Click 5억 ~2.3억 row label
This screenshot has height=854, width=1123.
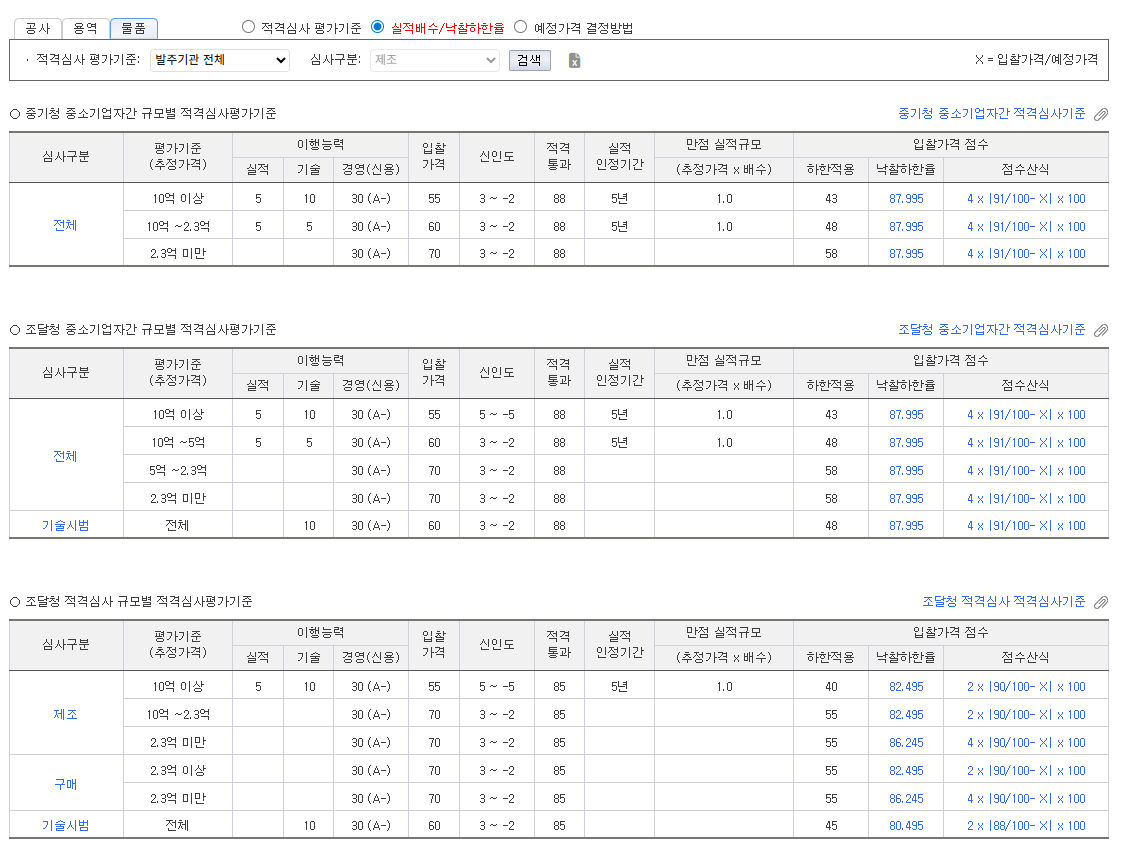click(x=178, y=471)
